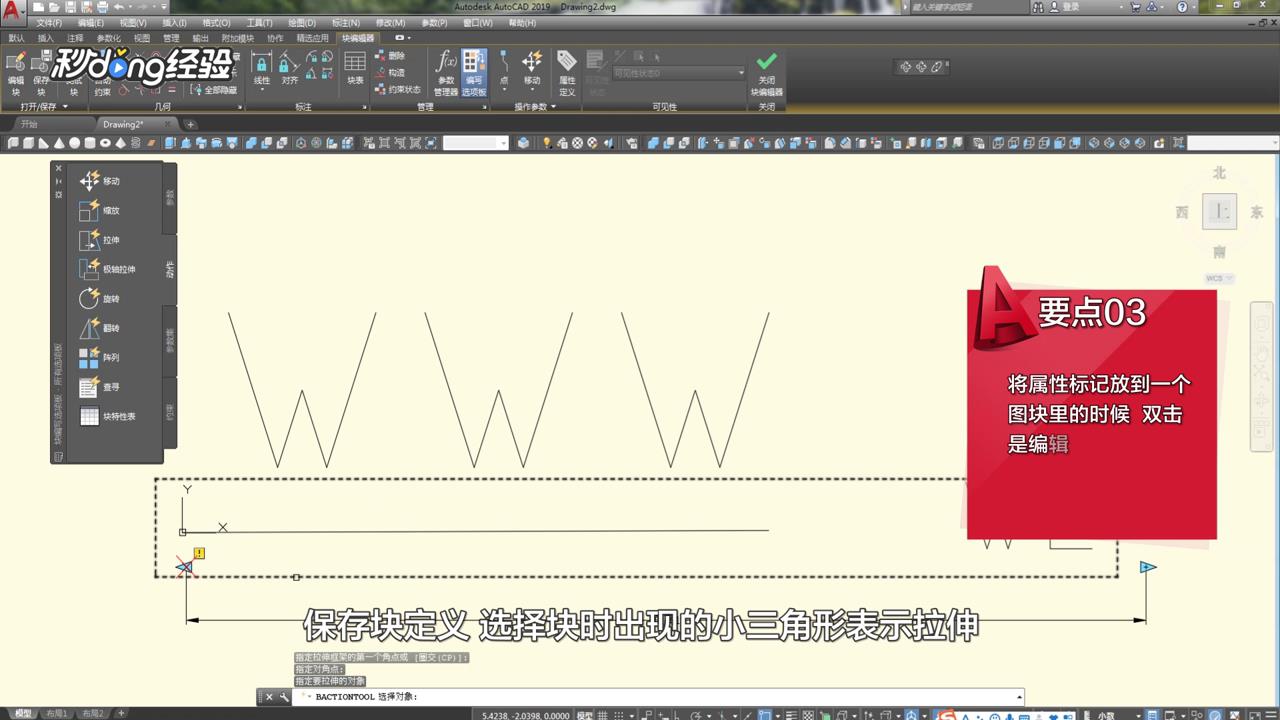This screenshot has width=1280, height=720.
Task: Click the 块表 block table ribbon icon
Action: pos(354,70)
